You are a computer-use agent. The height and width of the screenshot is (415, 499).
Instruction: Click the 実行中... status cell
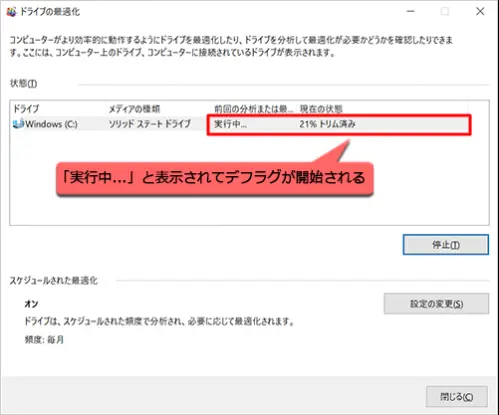(230, 124)
